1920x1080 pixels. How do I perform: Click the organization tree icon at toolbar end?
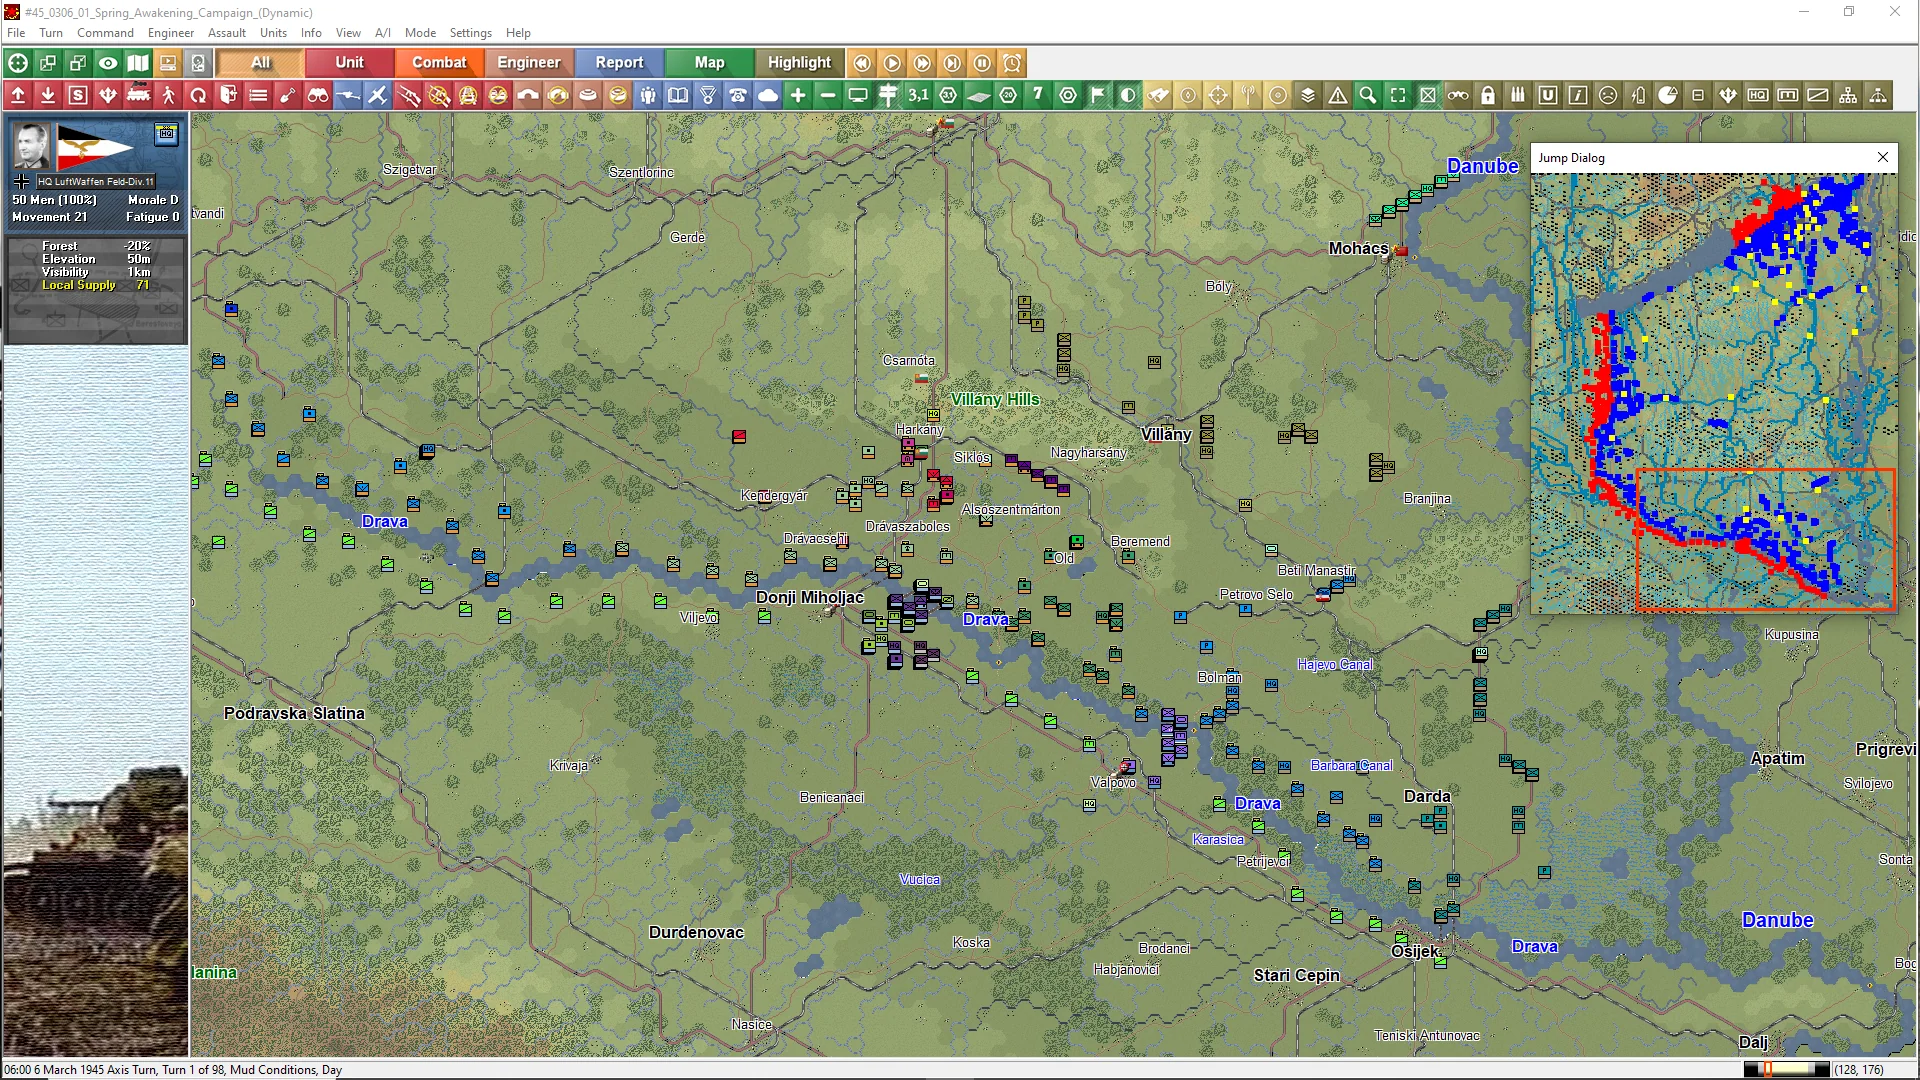coord(1878,95)
